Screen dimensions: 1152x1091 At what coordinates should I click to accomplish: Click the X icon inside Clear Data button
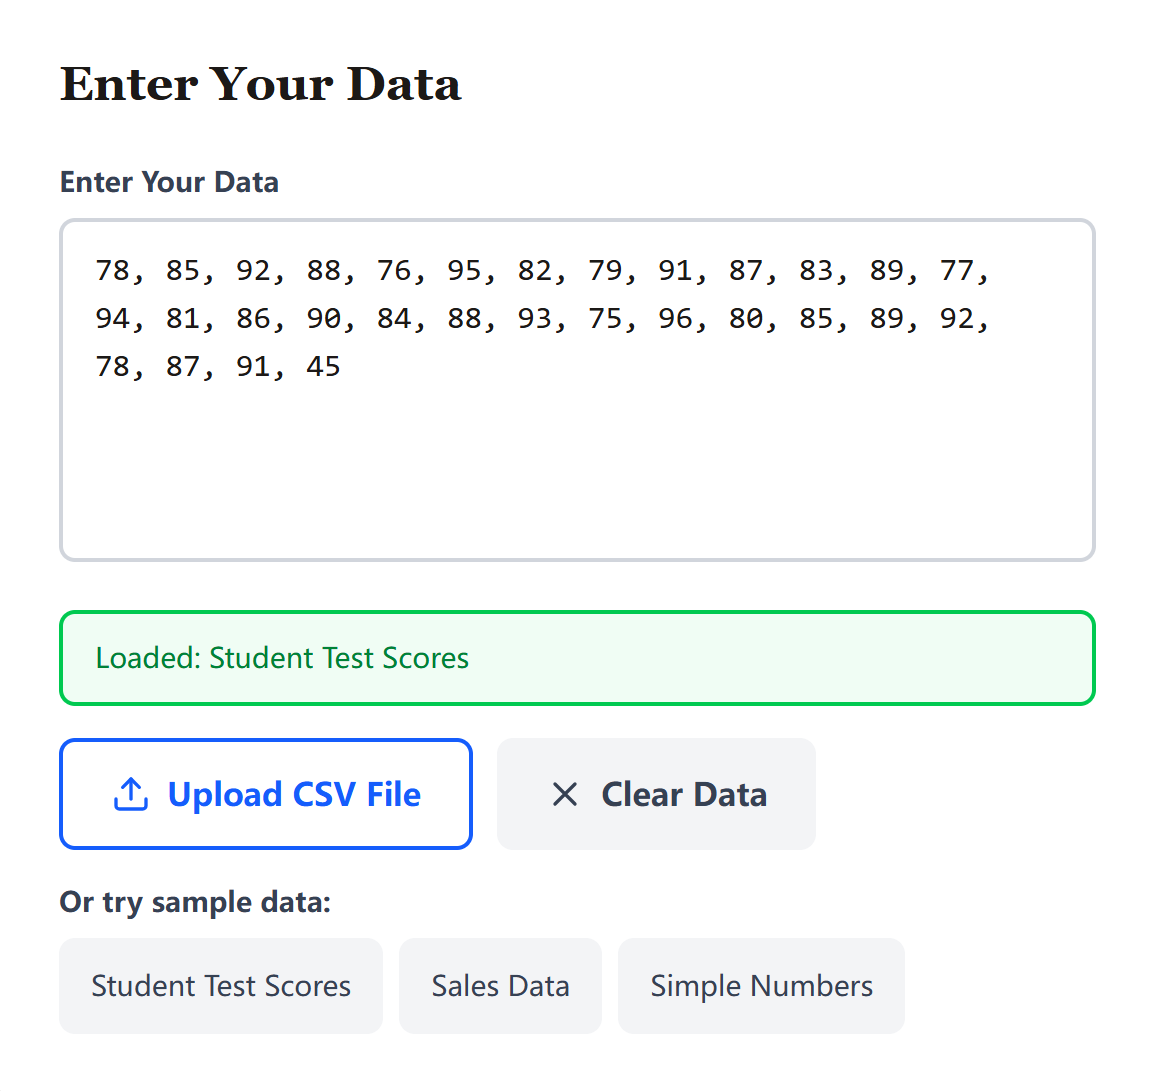click(564, 794)
